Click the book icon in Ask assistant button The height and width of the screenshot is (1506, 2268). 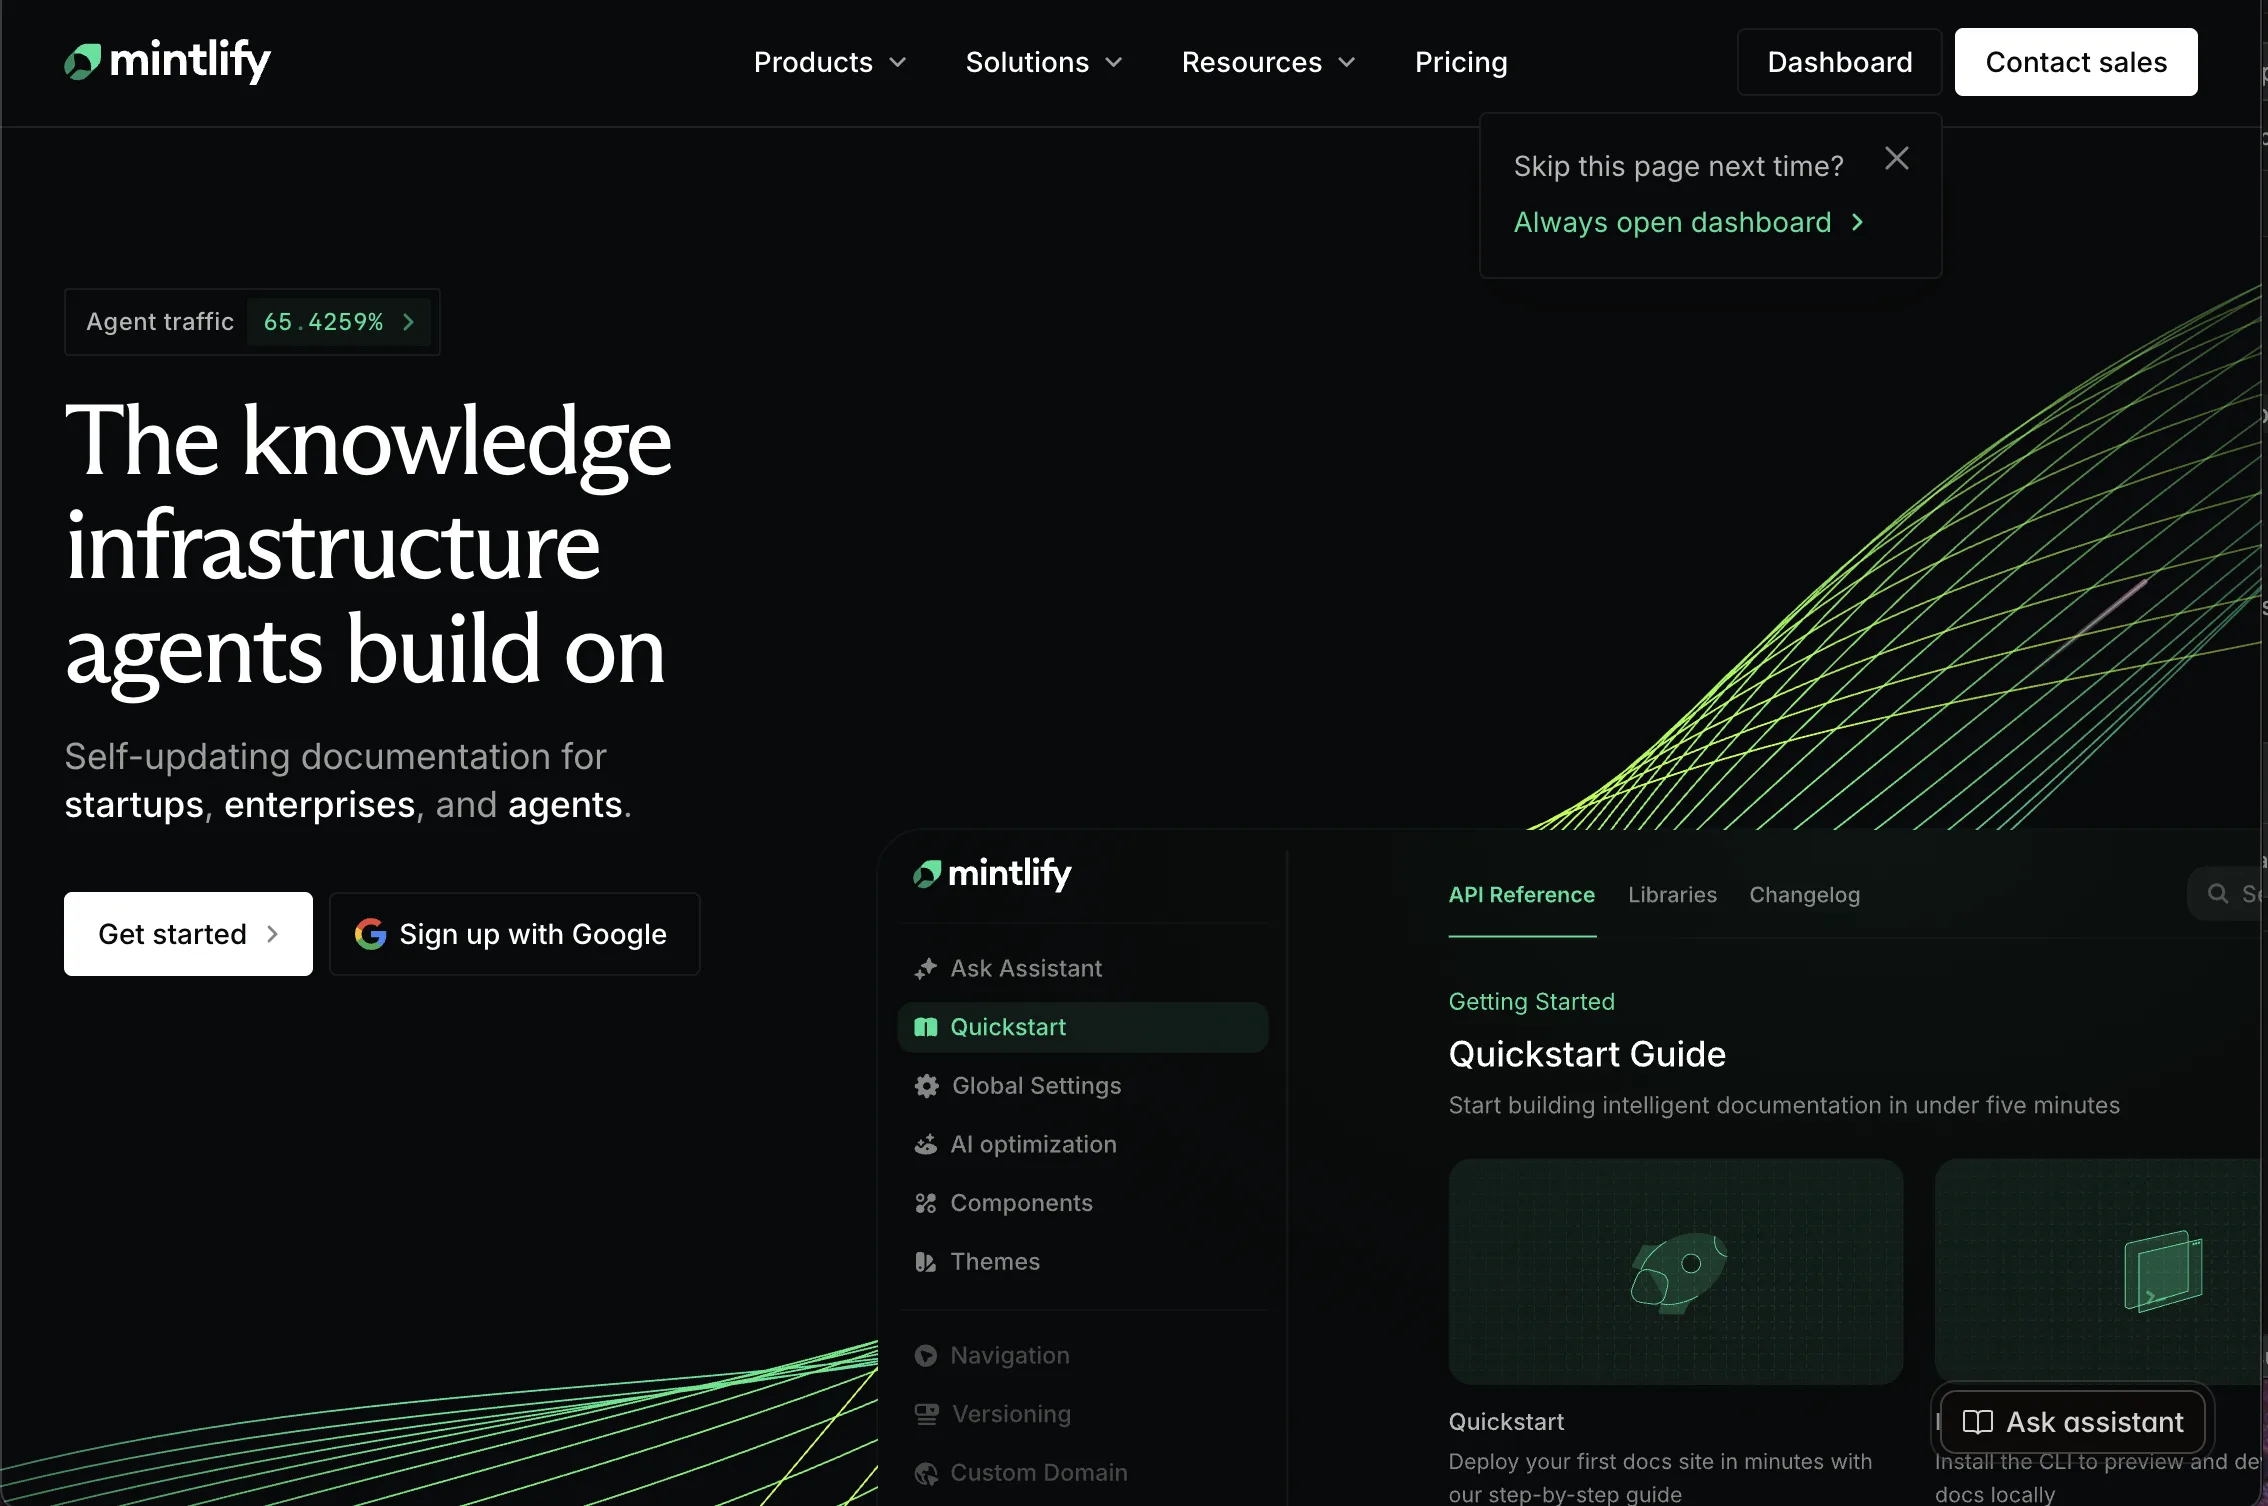pos(1978,1422)
